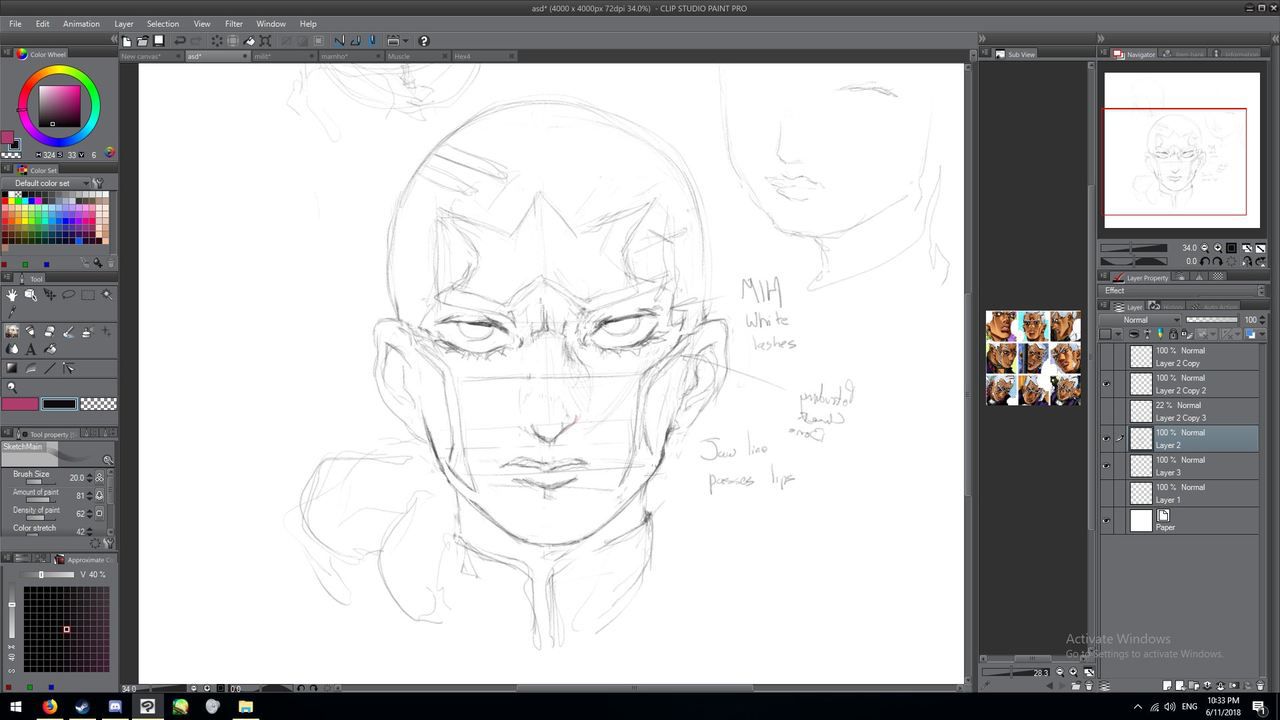The width and height of the screenshot is (1280, 720).
Task: Select the Move layer tool
Action: pyautogui.click(x=50, y=295)
